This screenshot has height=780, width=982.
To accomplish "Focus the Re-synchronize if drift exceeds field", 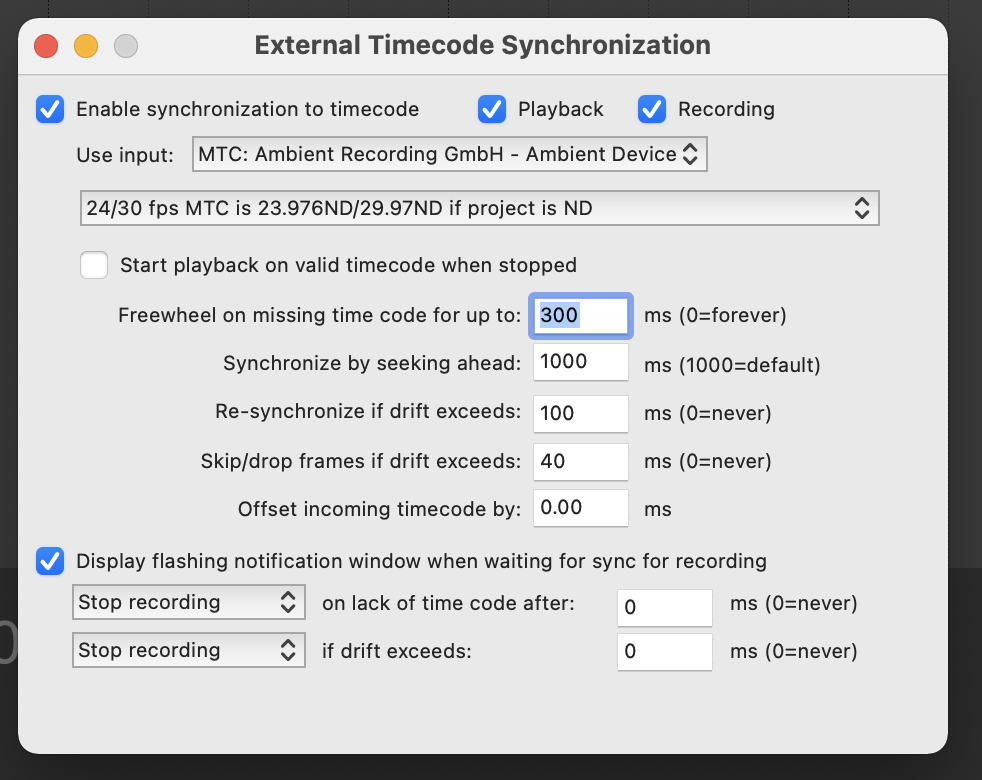I will pos(581,412).
